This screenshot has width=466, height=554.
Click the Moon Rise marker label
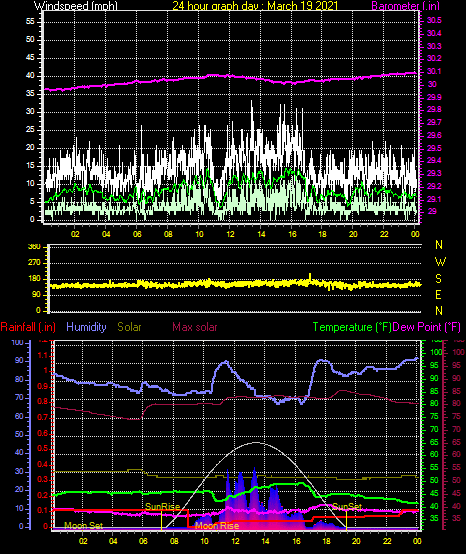[x=217, y=526]
